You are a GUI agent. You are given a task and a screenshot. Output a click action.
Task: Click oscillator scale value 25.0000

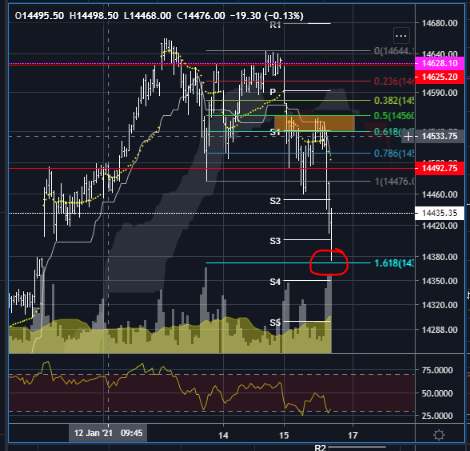click(x=437, y=416)
